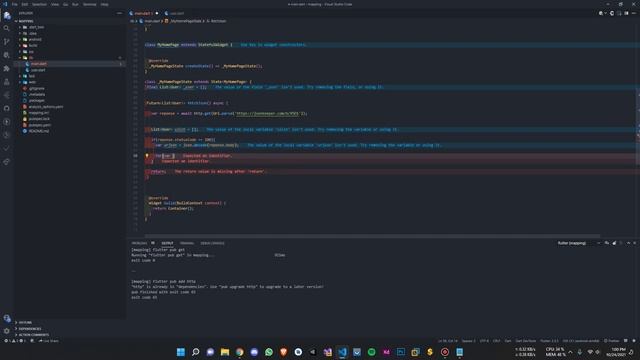Viewport: 640px width, 360px height.
Task: Switch to the PROBLEMS panel tab
Action: (140, 243)
